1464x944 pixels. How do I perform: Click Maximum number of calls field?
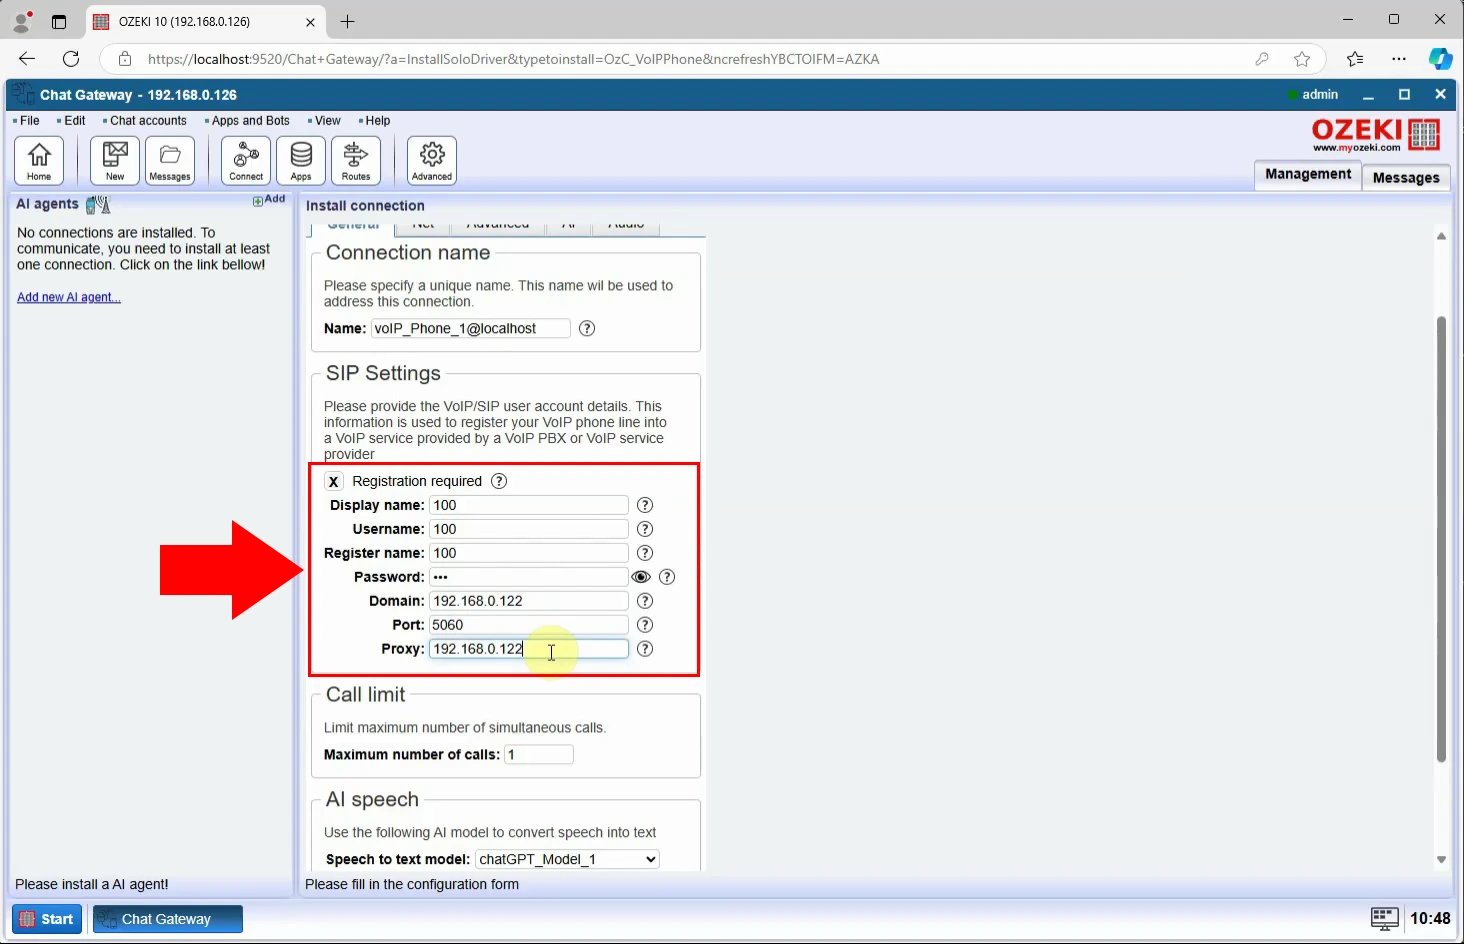(x=539, y=754)
